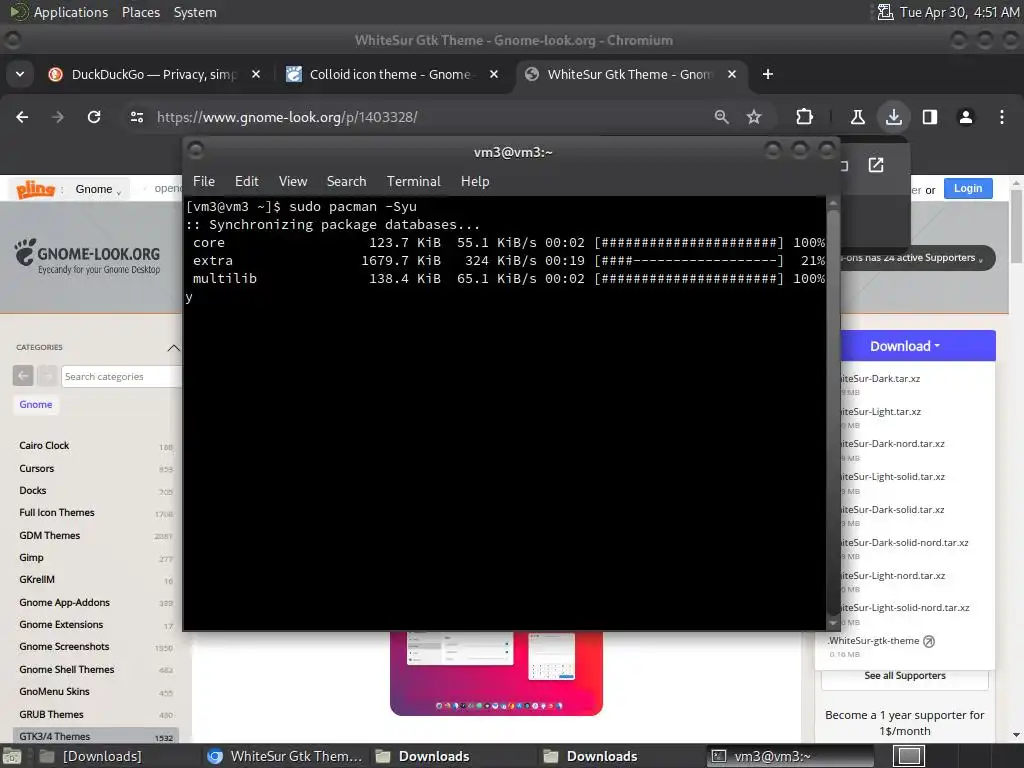Image resolution: width=1024 pixels, height=768 pixels.
Task: Open the terminal File menu
Action: [x=204, y=182]
